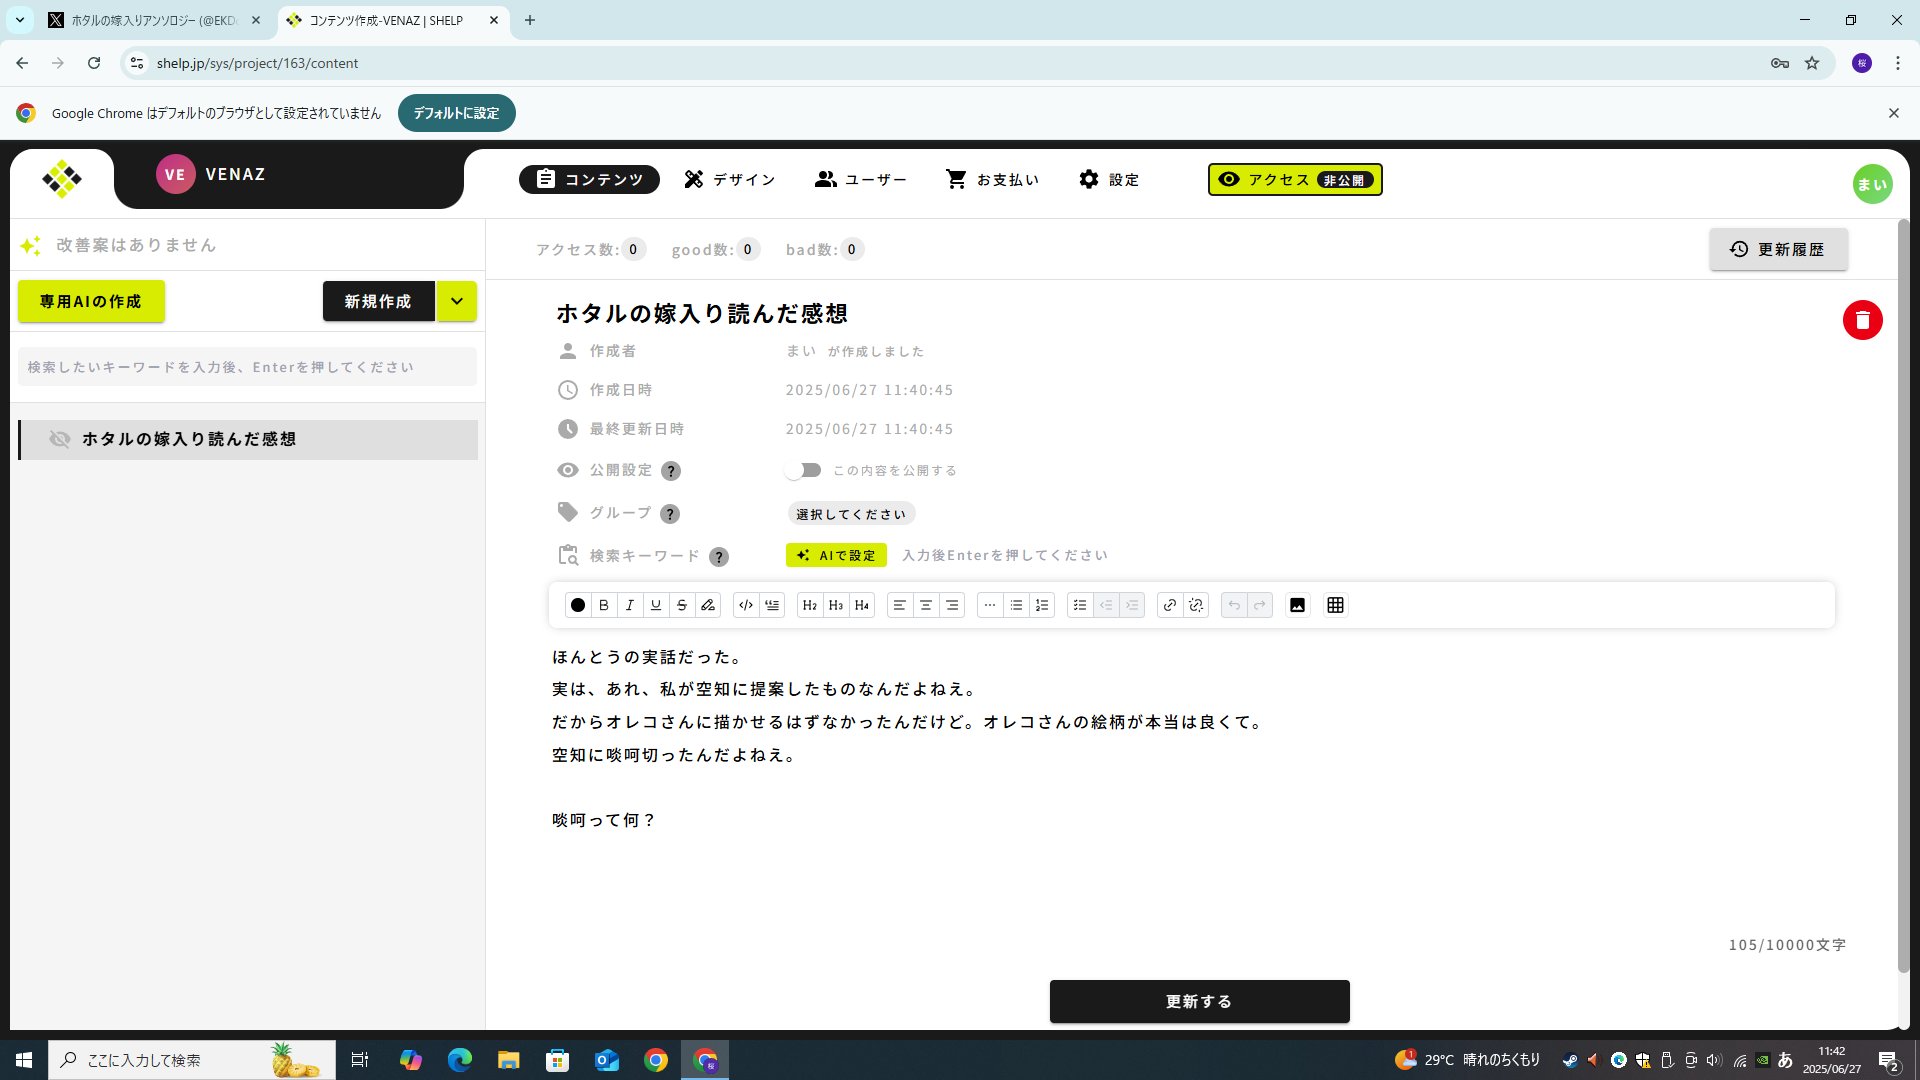Image resolution: width=1920 pixels, height=1080 pixels.
Task: Apply H2 heading style
Action: (810, 605)
